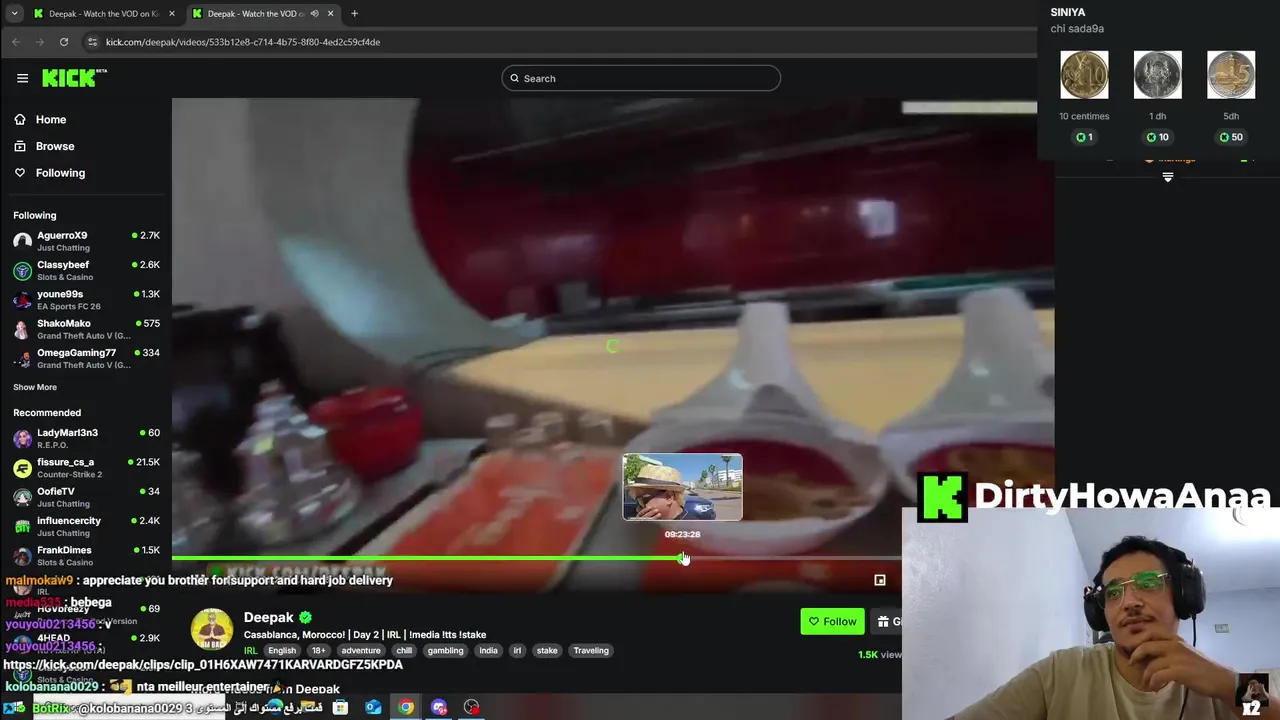1280x720 pixels.
Task: Click the Gift subs button
Action: coord(887,621)
